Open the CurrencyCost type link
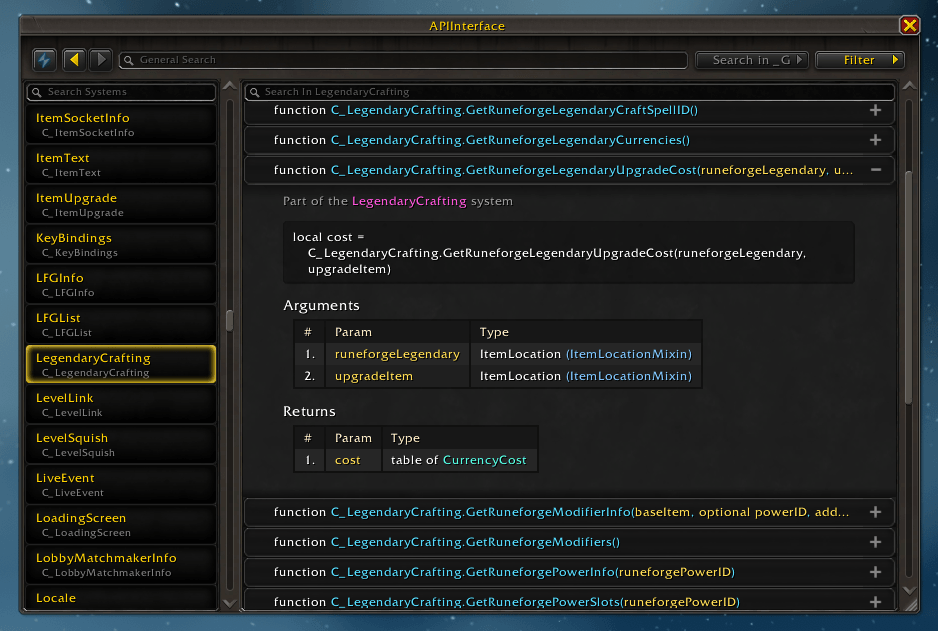The height and width of the screenshot is (631, 938). [485, 460]
